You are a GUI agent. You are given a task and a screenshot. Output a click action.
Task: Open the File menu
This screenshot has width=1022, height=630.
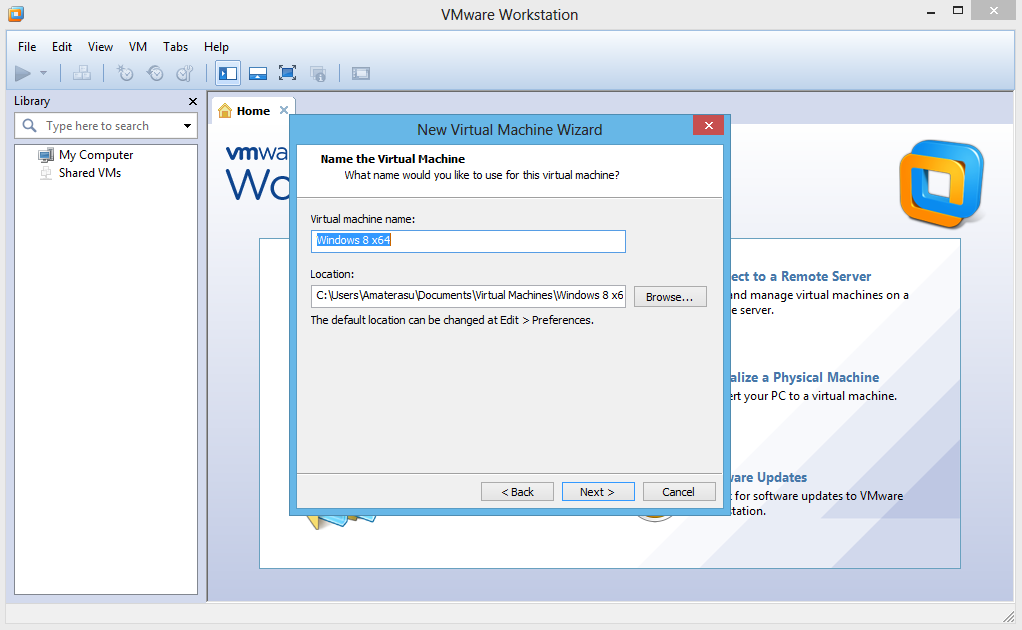point(27,47)
